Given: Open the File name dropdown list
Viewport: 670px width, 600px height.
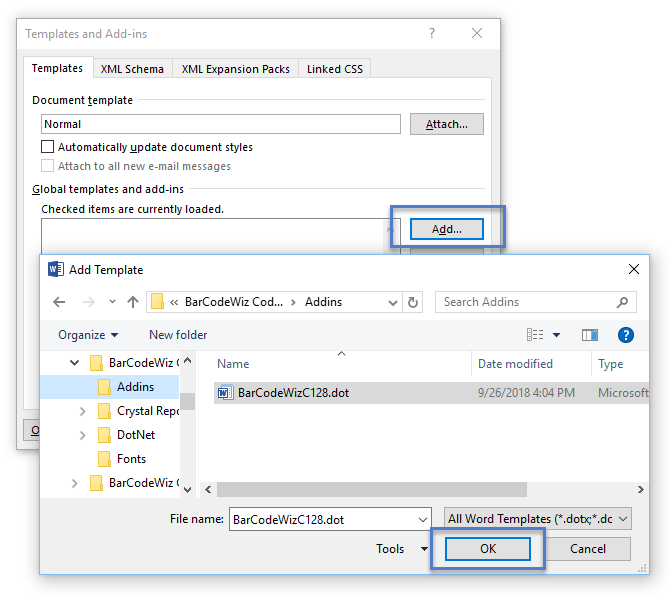Looking at the screenshot, I should tap(423, 519).
